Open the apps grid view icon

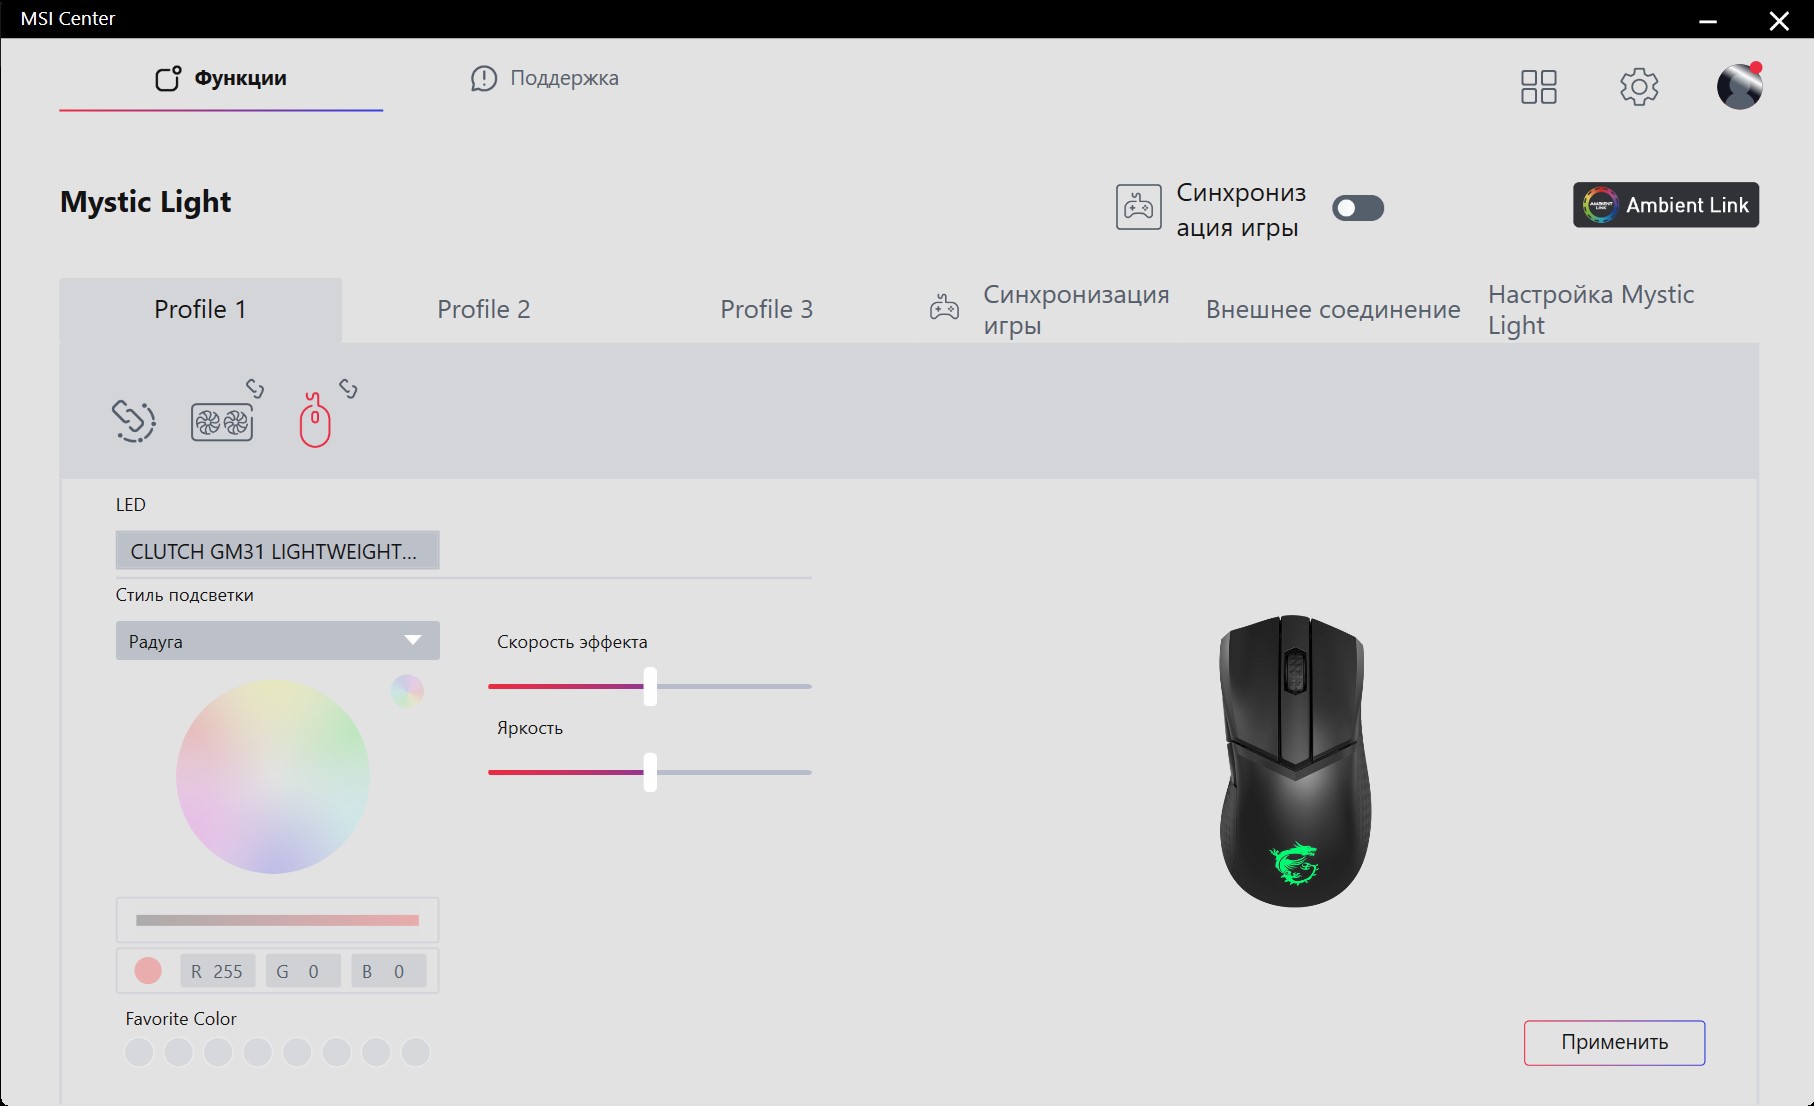coord(1538,87)
